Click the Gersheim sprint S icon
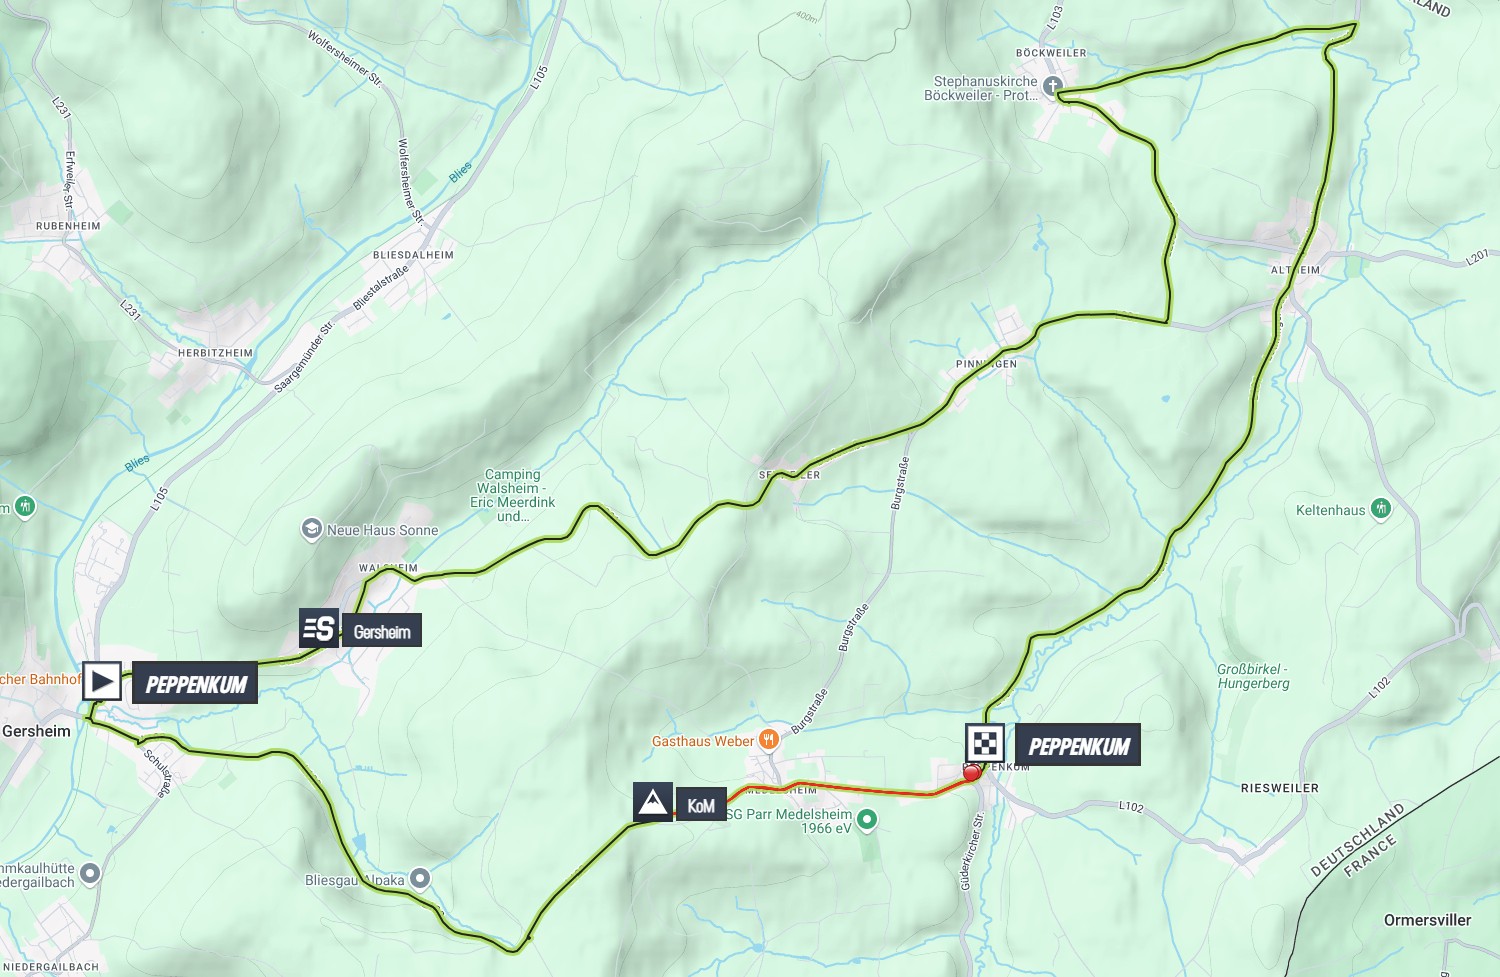 320,629
